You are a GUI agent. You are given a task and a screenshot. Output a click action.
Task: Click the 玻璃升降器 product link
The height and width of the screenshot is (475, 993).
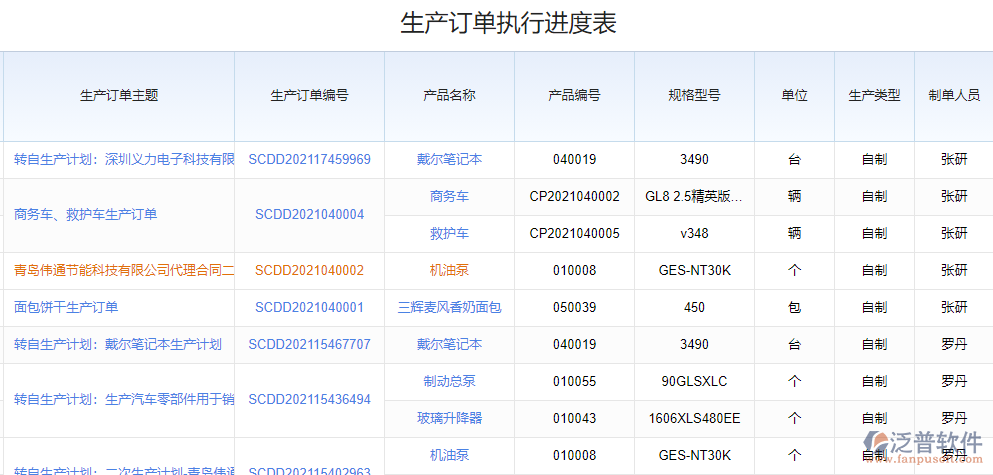point(449,418)
